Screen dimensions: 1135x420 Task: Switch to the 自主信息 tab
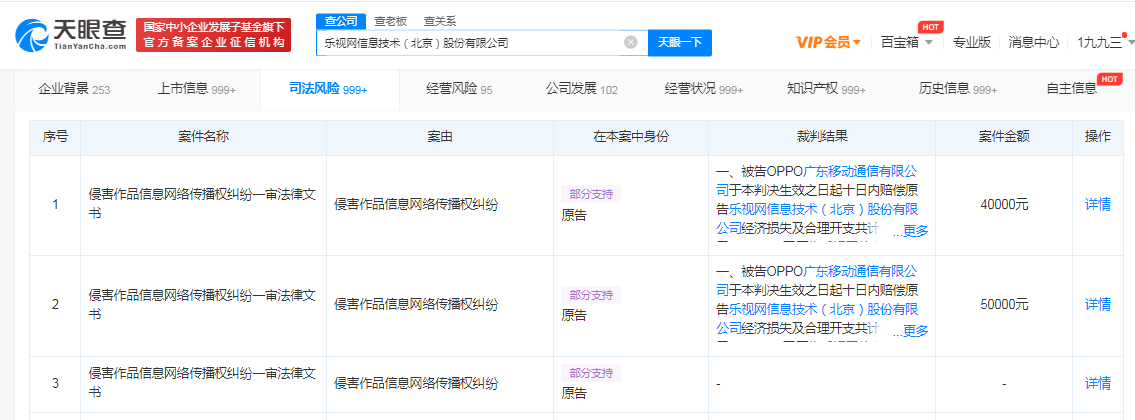[1071, 90]
